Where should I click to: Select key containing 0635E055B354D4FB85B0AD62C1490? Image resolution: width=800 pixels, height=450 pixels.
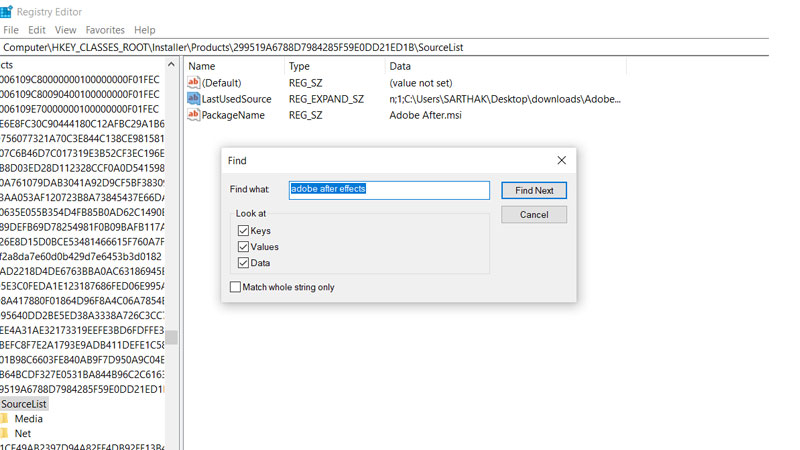82,212
